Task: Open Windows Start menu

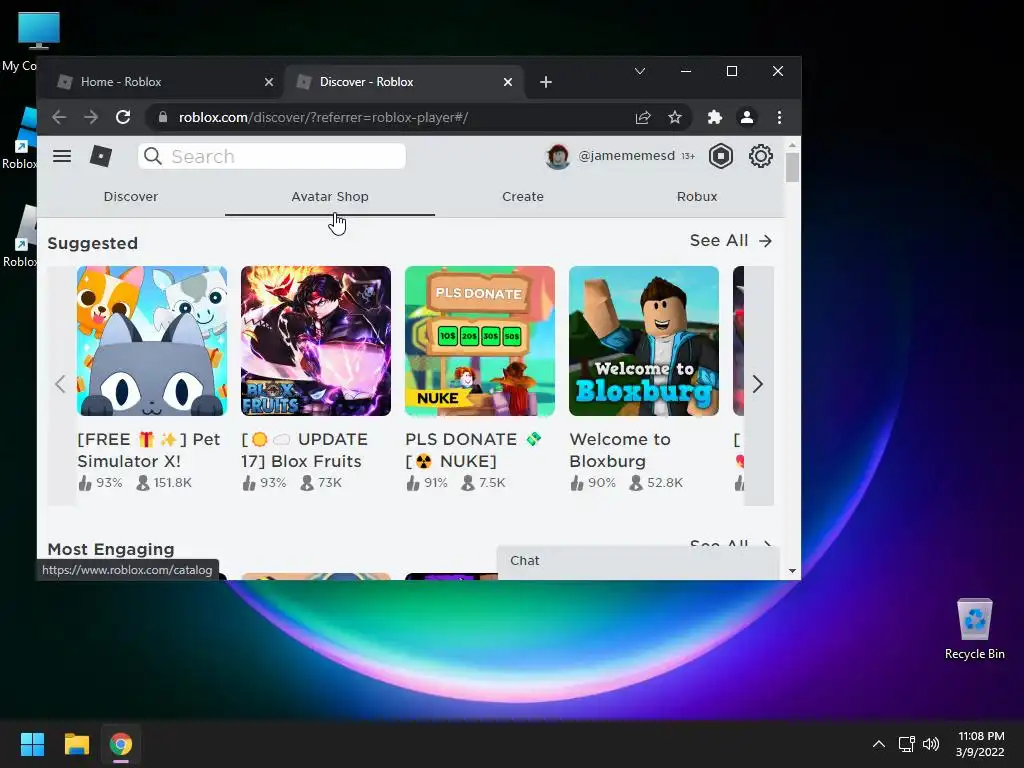Action: point(32,744)
